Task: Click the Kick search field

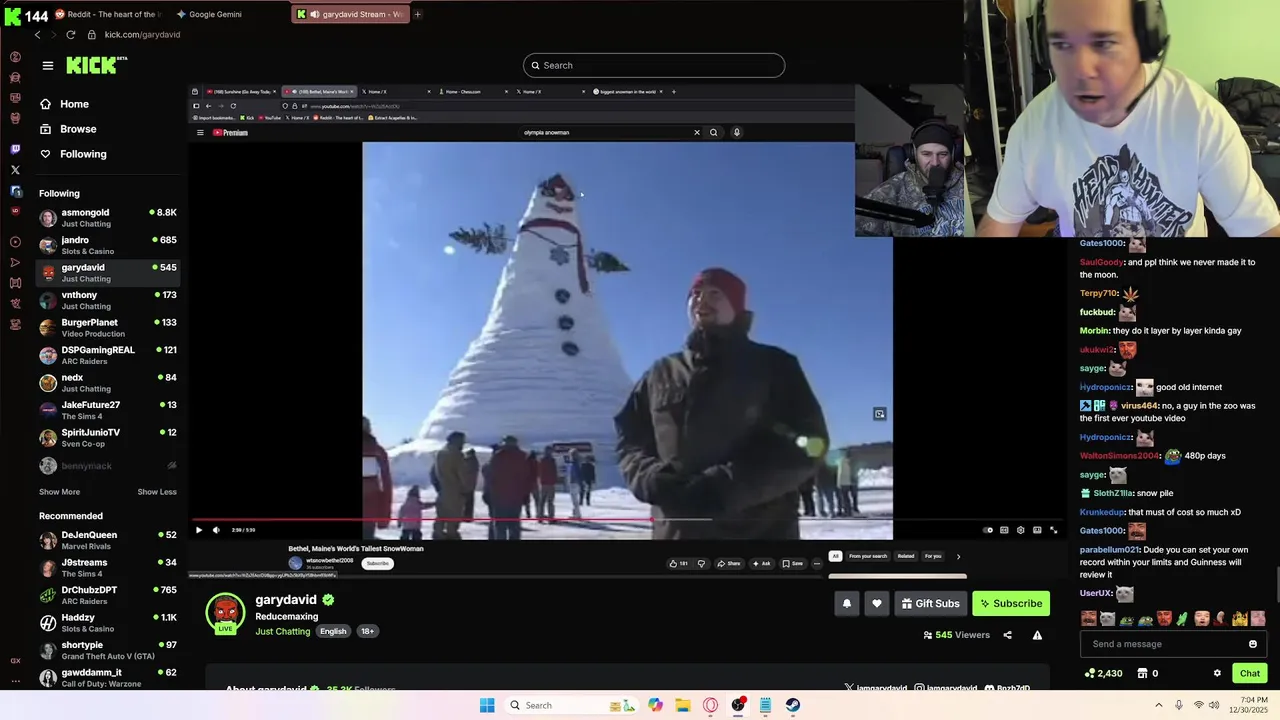Action: pos(654,66)
